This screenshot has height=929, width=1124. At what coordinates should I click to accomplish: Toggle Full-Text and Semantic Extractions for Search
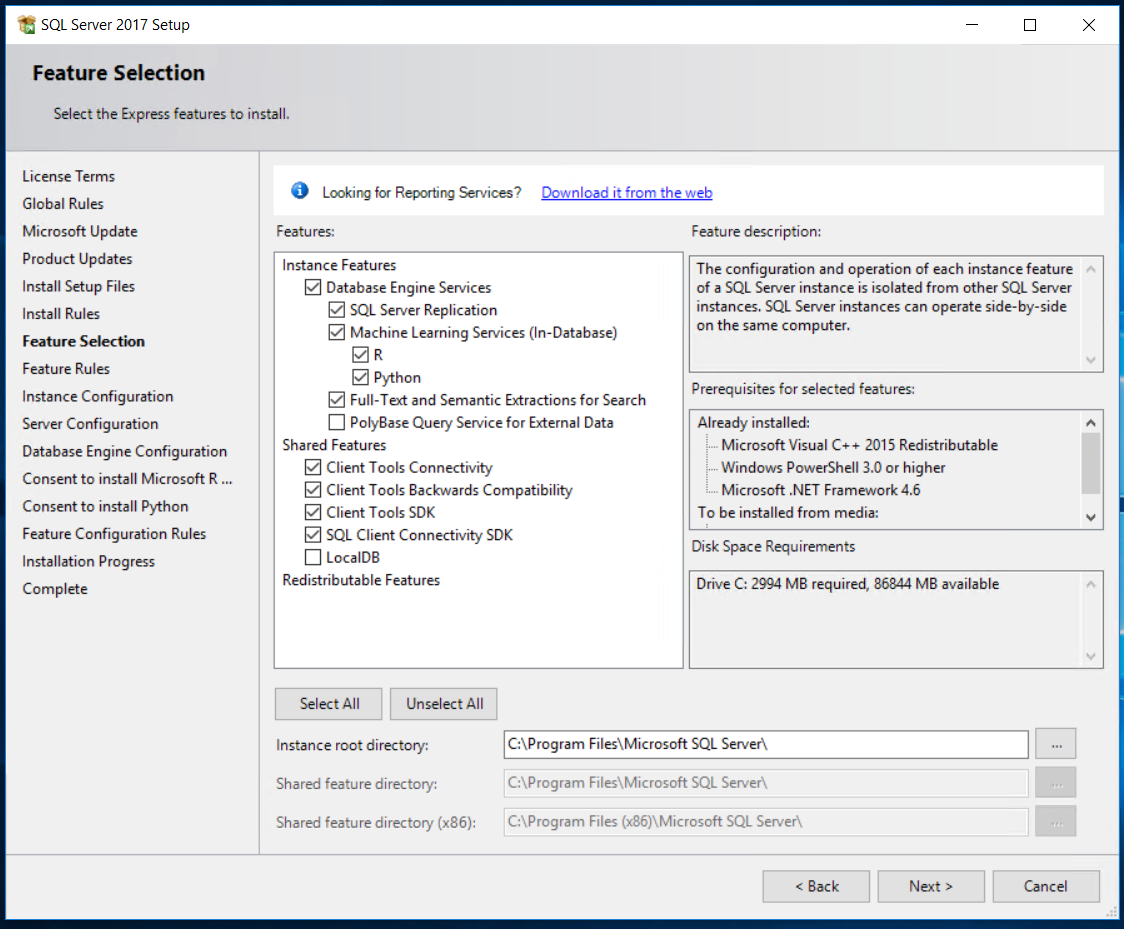(336, 399)
